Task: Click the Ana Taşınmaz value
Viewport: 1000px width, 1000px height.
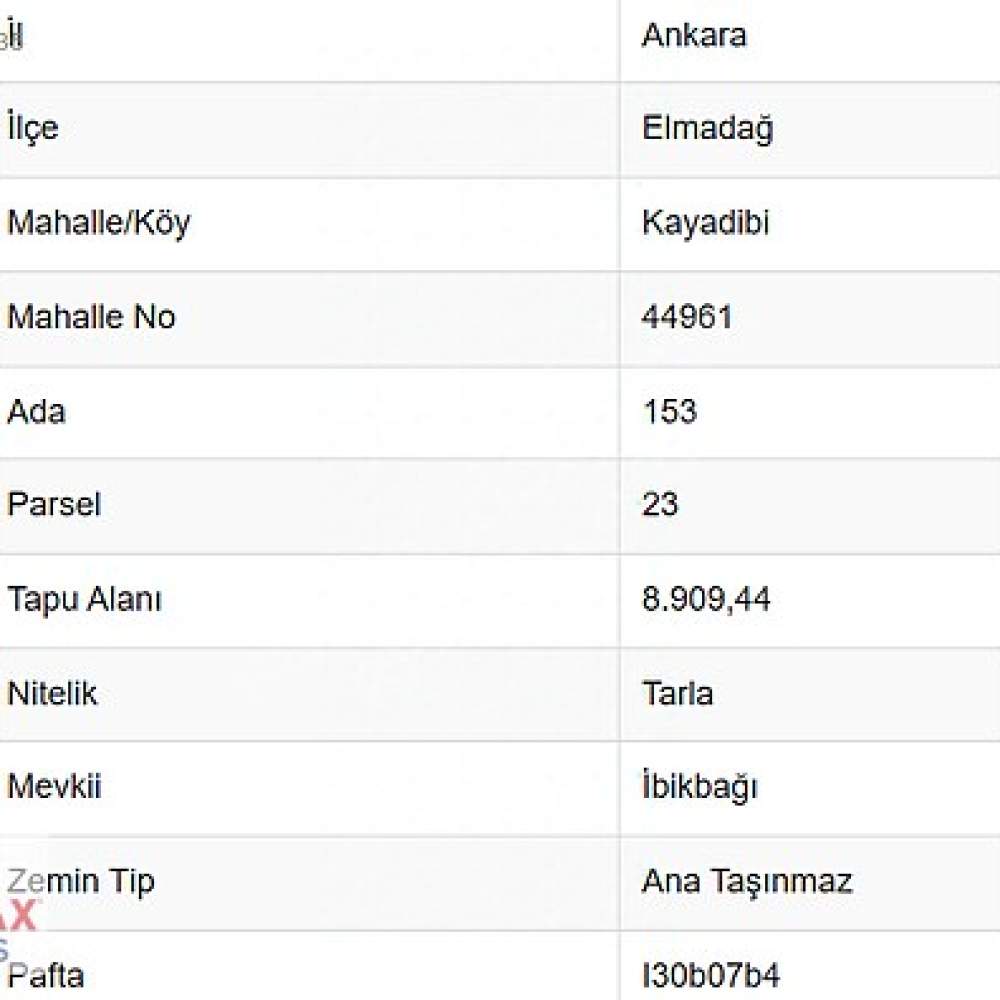Action: coord(747,882)
